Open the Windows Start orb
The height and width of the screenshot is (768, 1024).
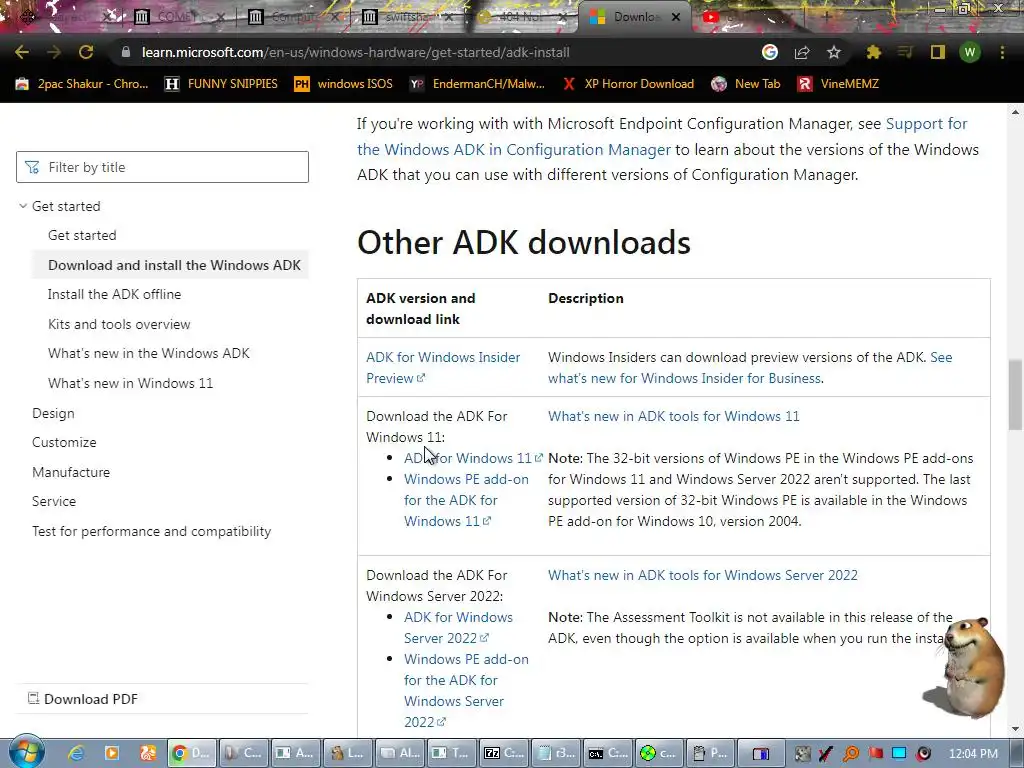pos(26,752)
